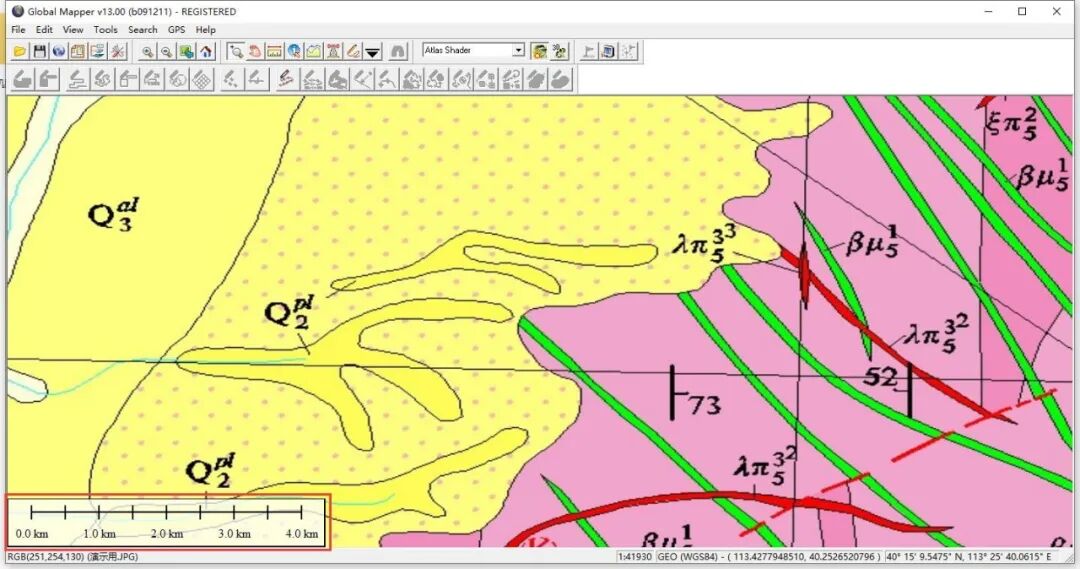Toggle hill shading icon beside shader list
The height and width of the screenshot is (569, 1080).
539,51
